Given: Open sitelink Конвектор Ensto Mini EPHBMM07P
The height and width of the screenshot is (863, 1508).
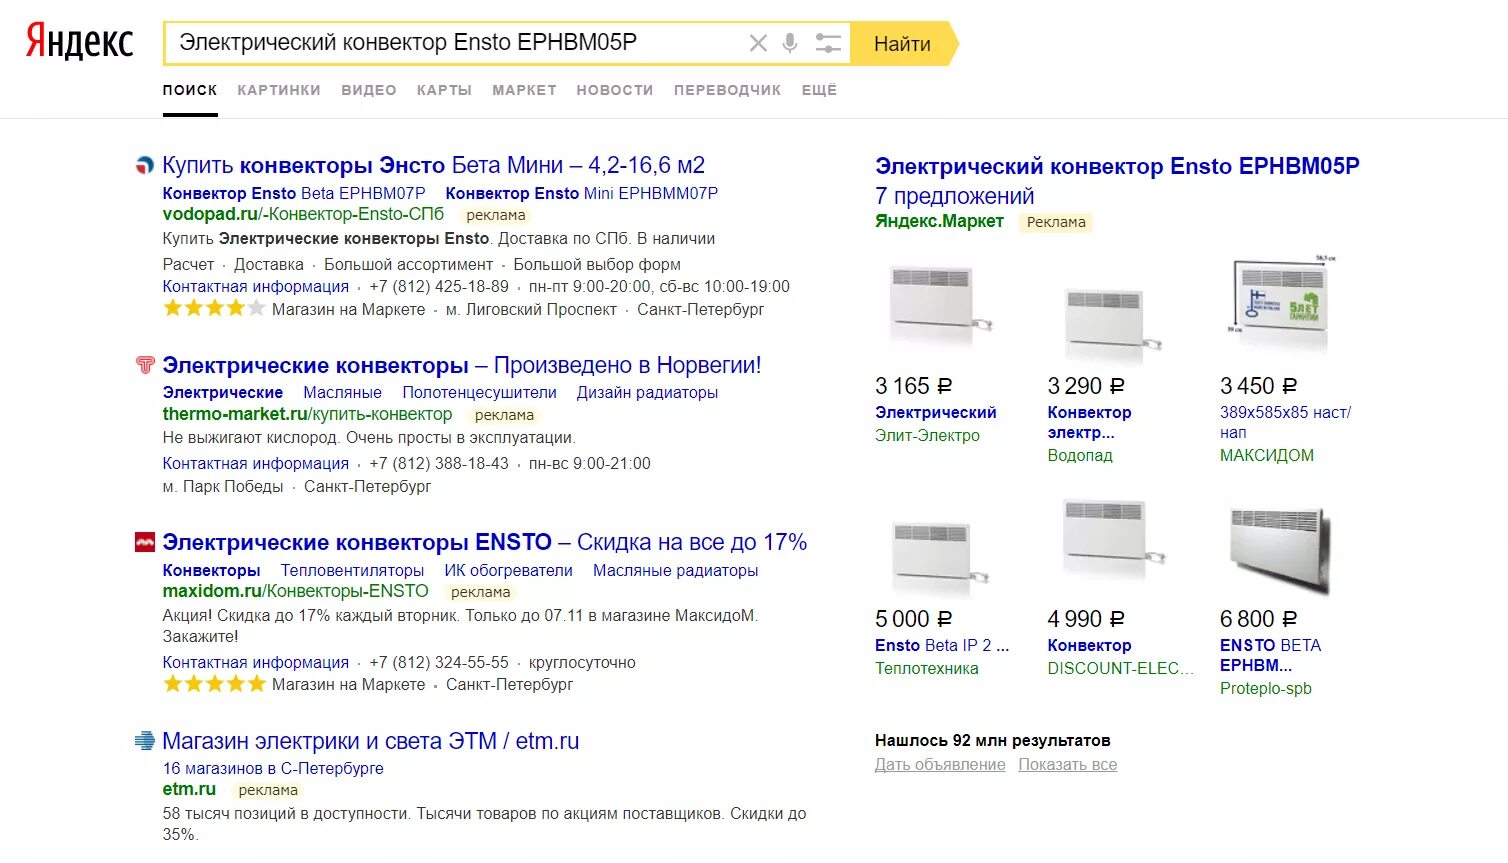Looking at the screenshot, I should (x=582, y=193).
